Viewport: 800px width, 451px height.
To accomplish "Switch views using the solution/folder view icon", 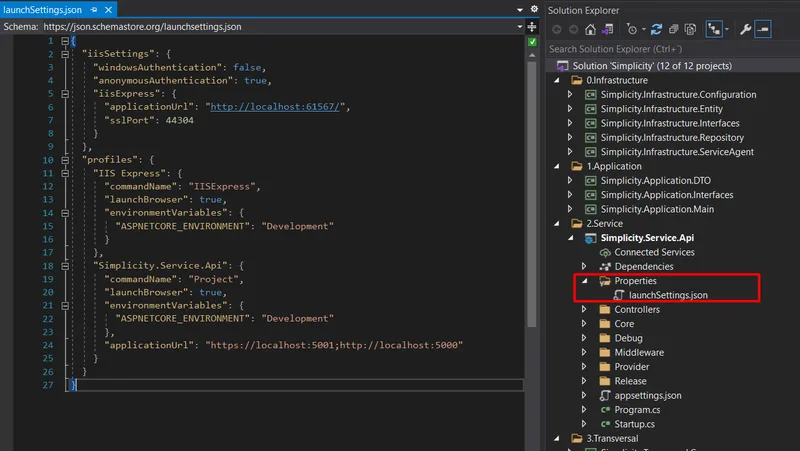I will pyautogui.click(x=607, y=30).
